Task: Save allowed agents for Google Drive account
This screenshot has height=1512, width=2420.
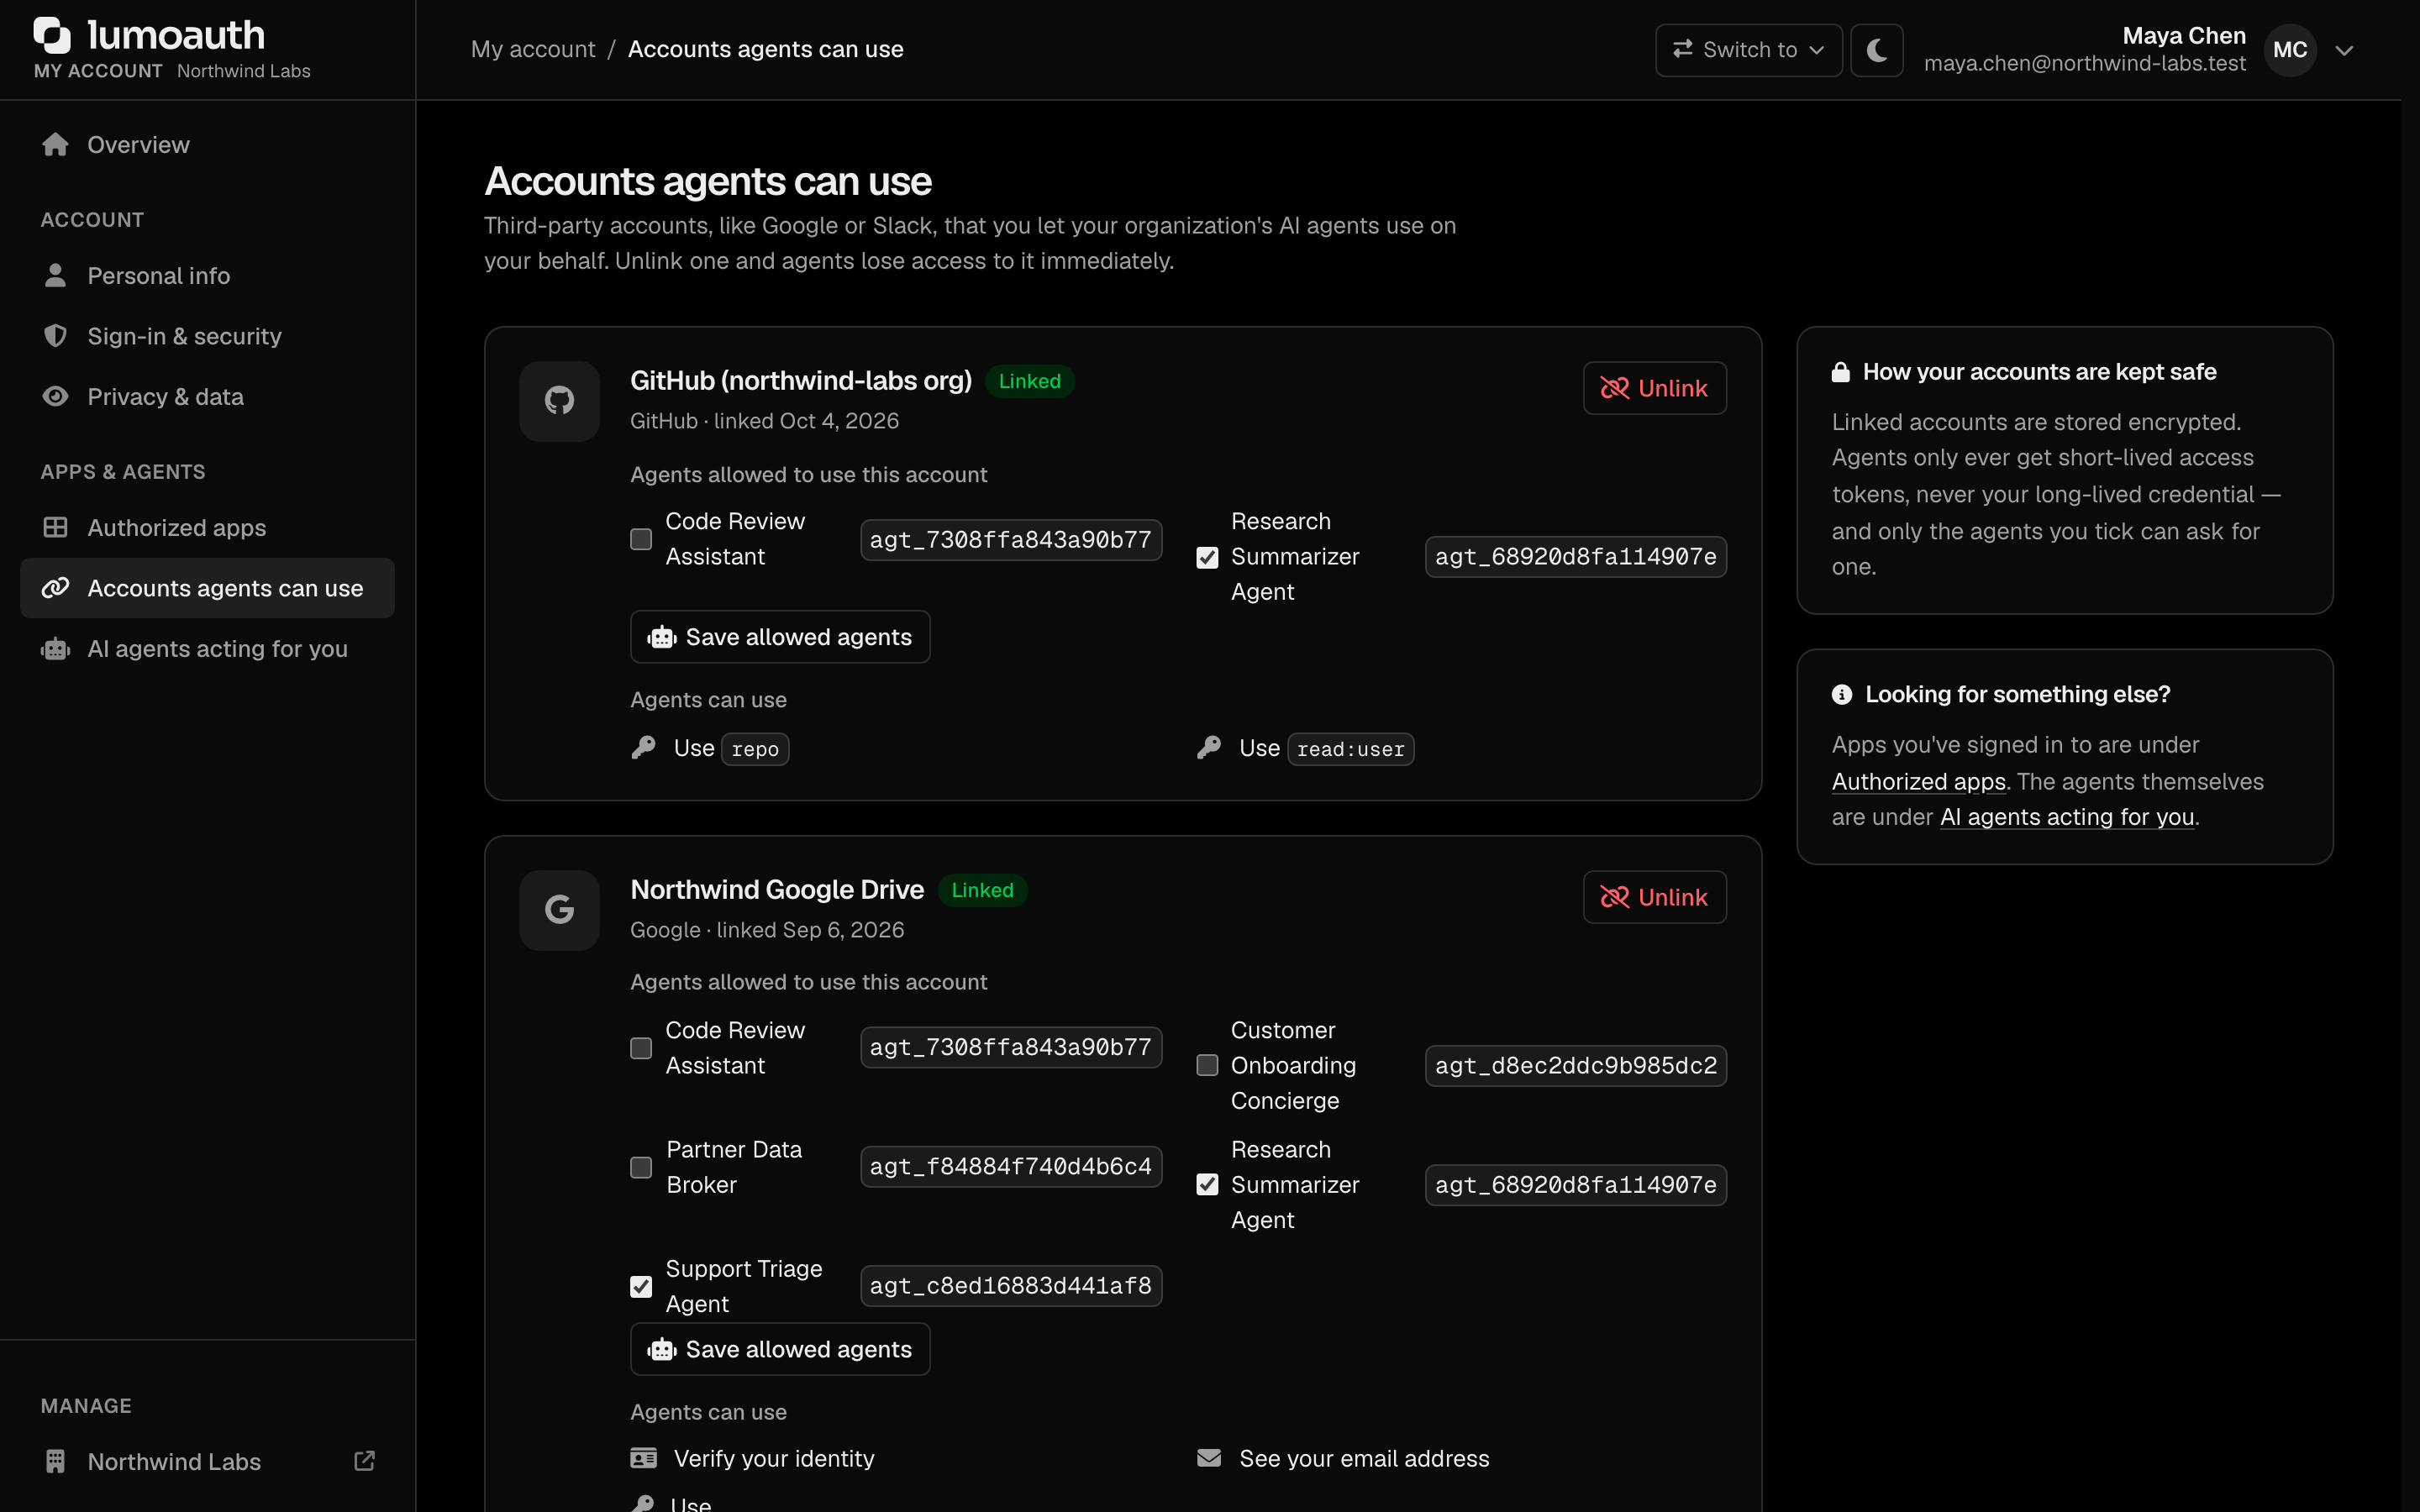Action: (x=780, y=1349)
